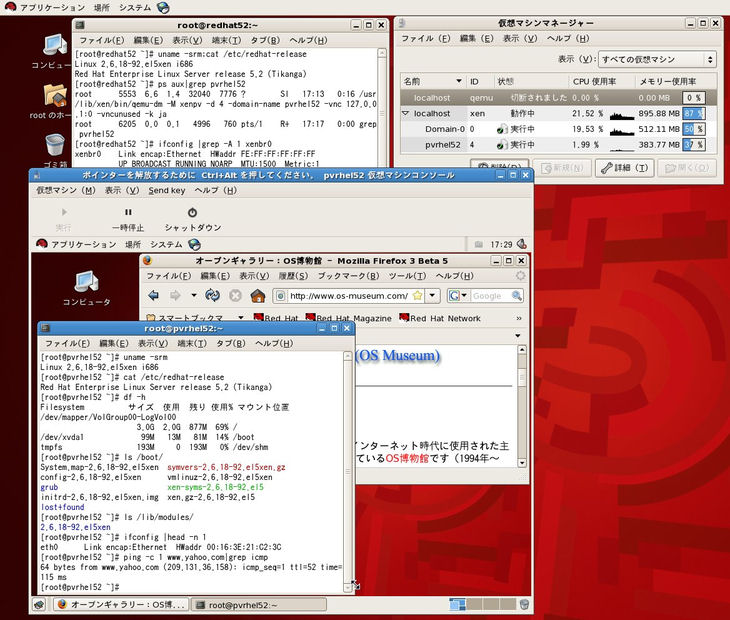Click Firefox page vertical scrollbar down arrow
Image resolution: width=730 pixels, height=620 pixels.
(522, 463)
